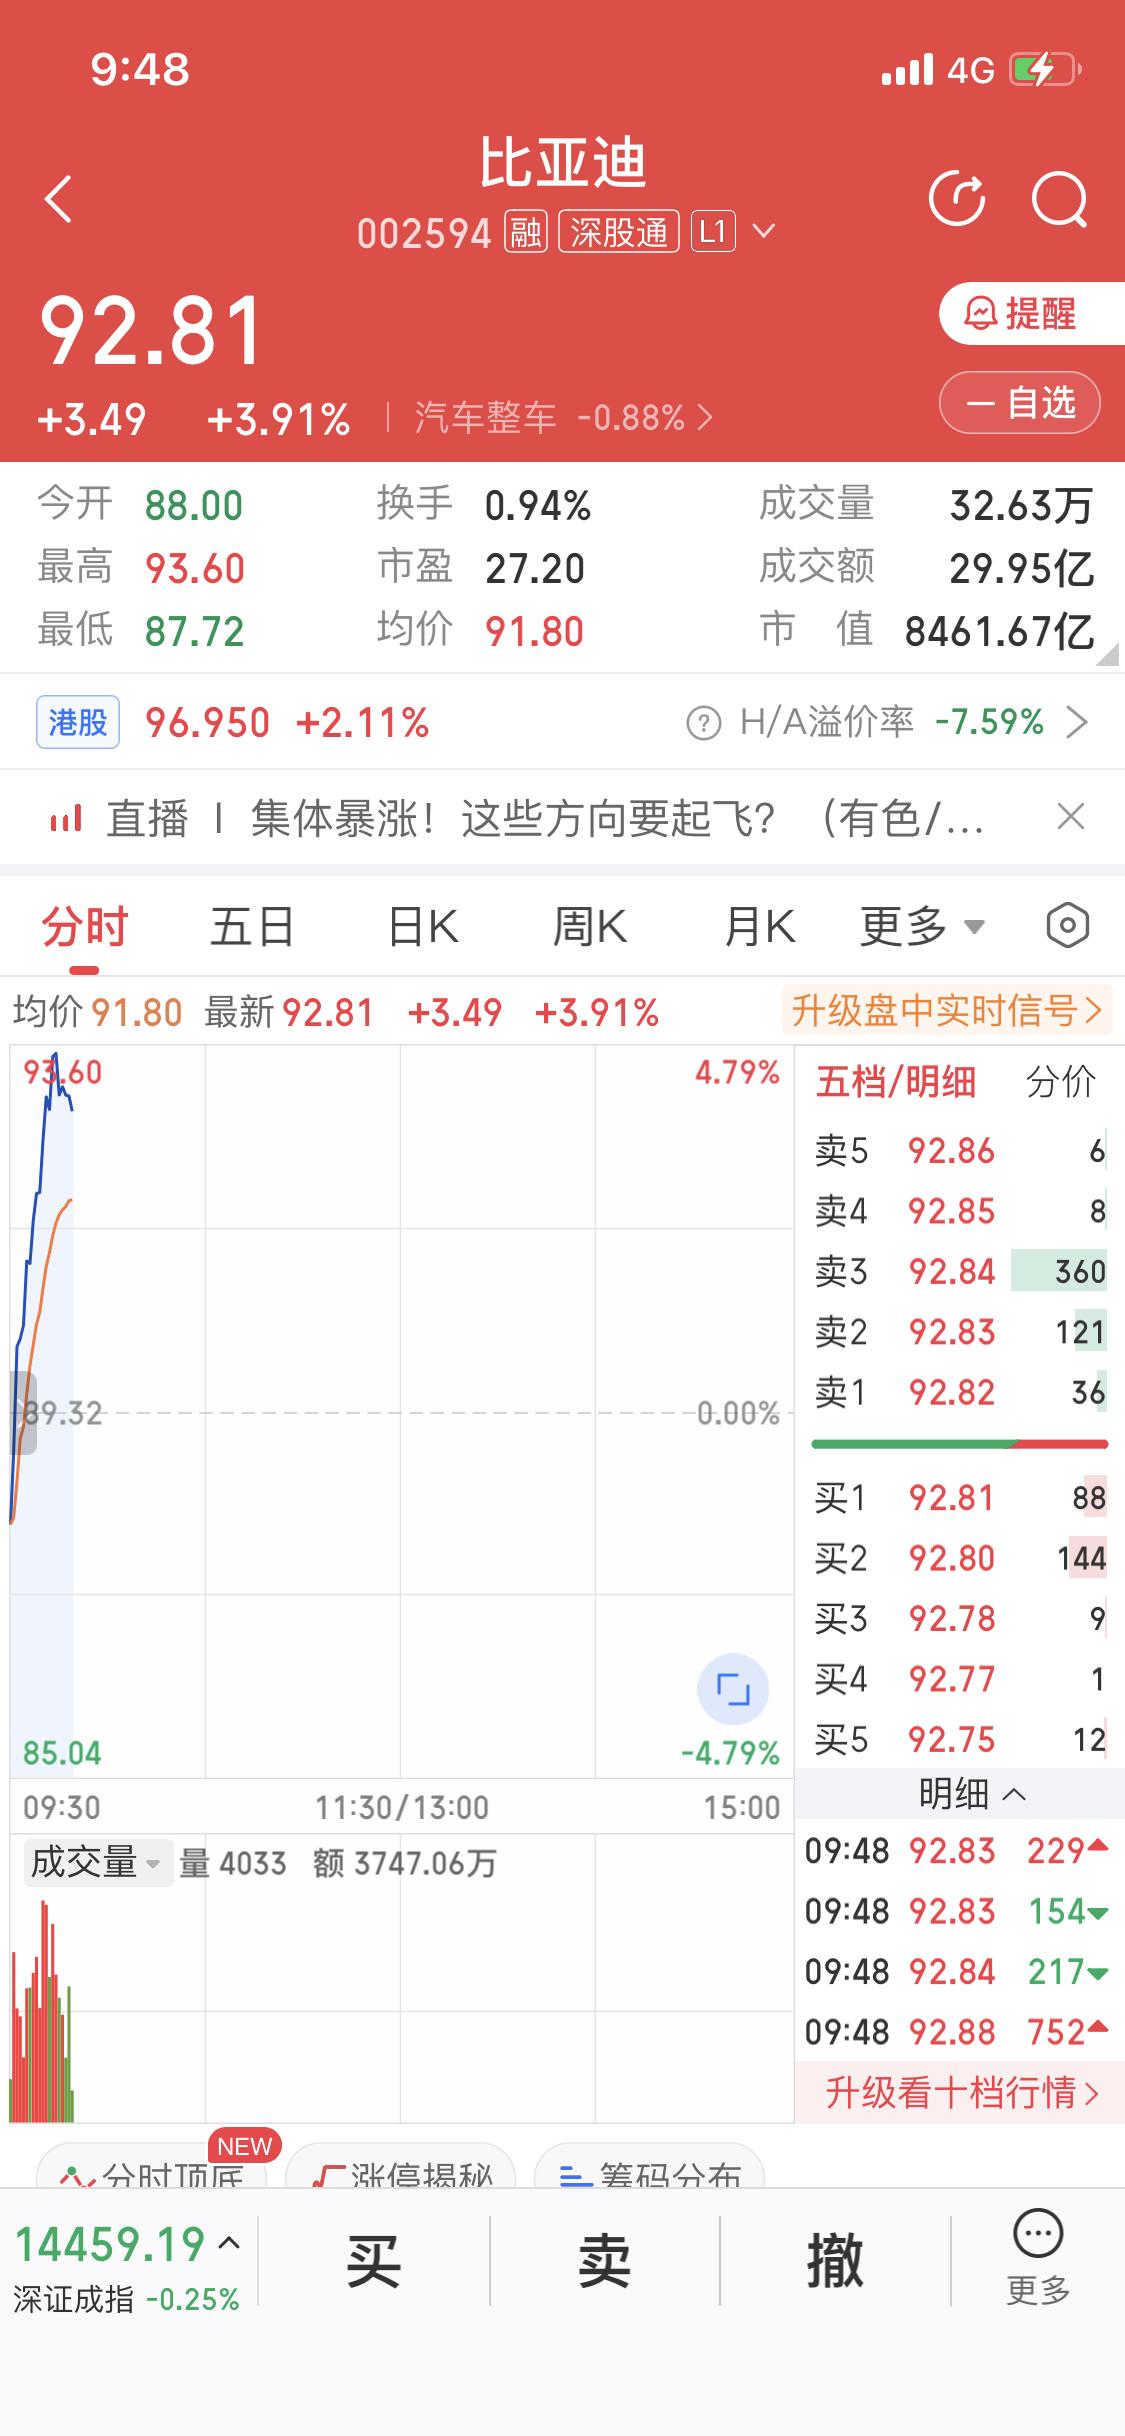The width and height of the screenshot is (1125, 2436).
Task: Expand the quote details corner triangle
Action: coord(1106,654)
